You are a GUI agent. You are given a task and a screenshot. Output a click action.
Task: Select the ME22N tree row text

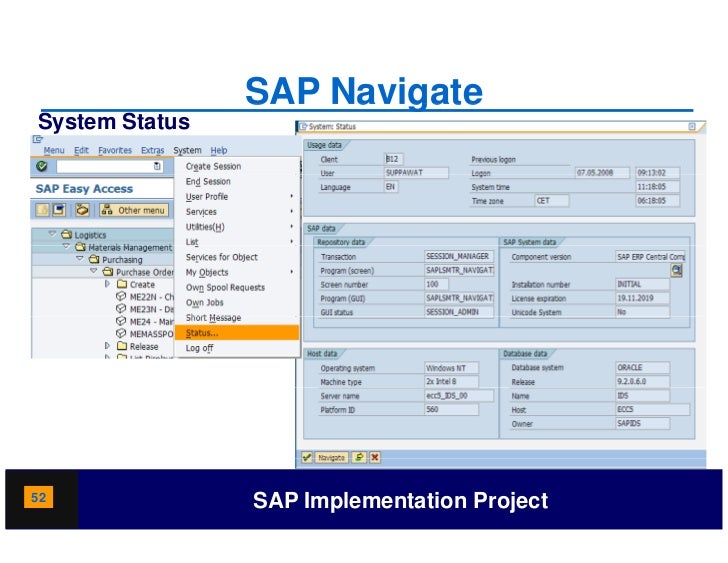pyautogui.click(x=152, y=297)
